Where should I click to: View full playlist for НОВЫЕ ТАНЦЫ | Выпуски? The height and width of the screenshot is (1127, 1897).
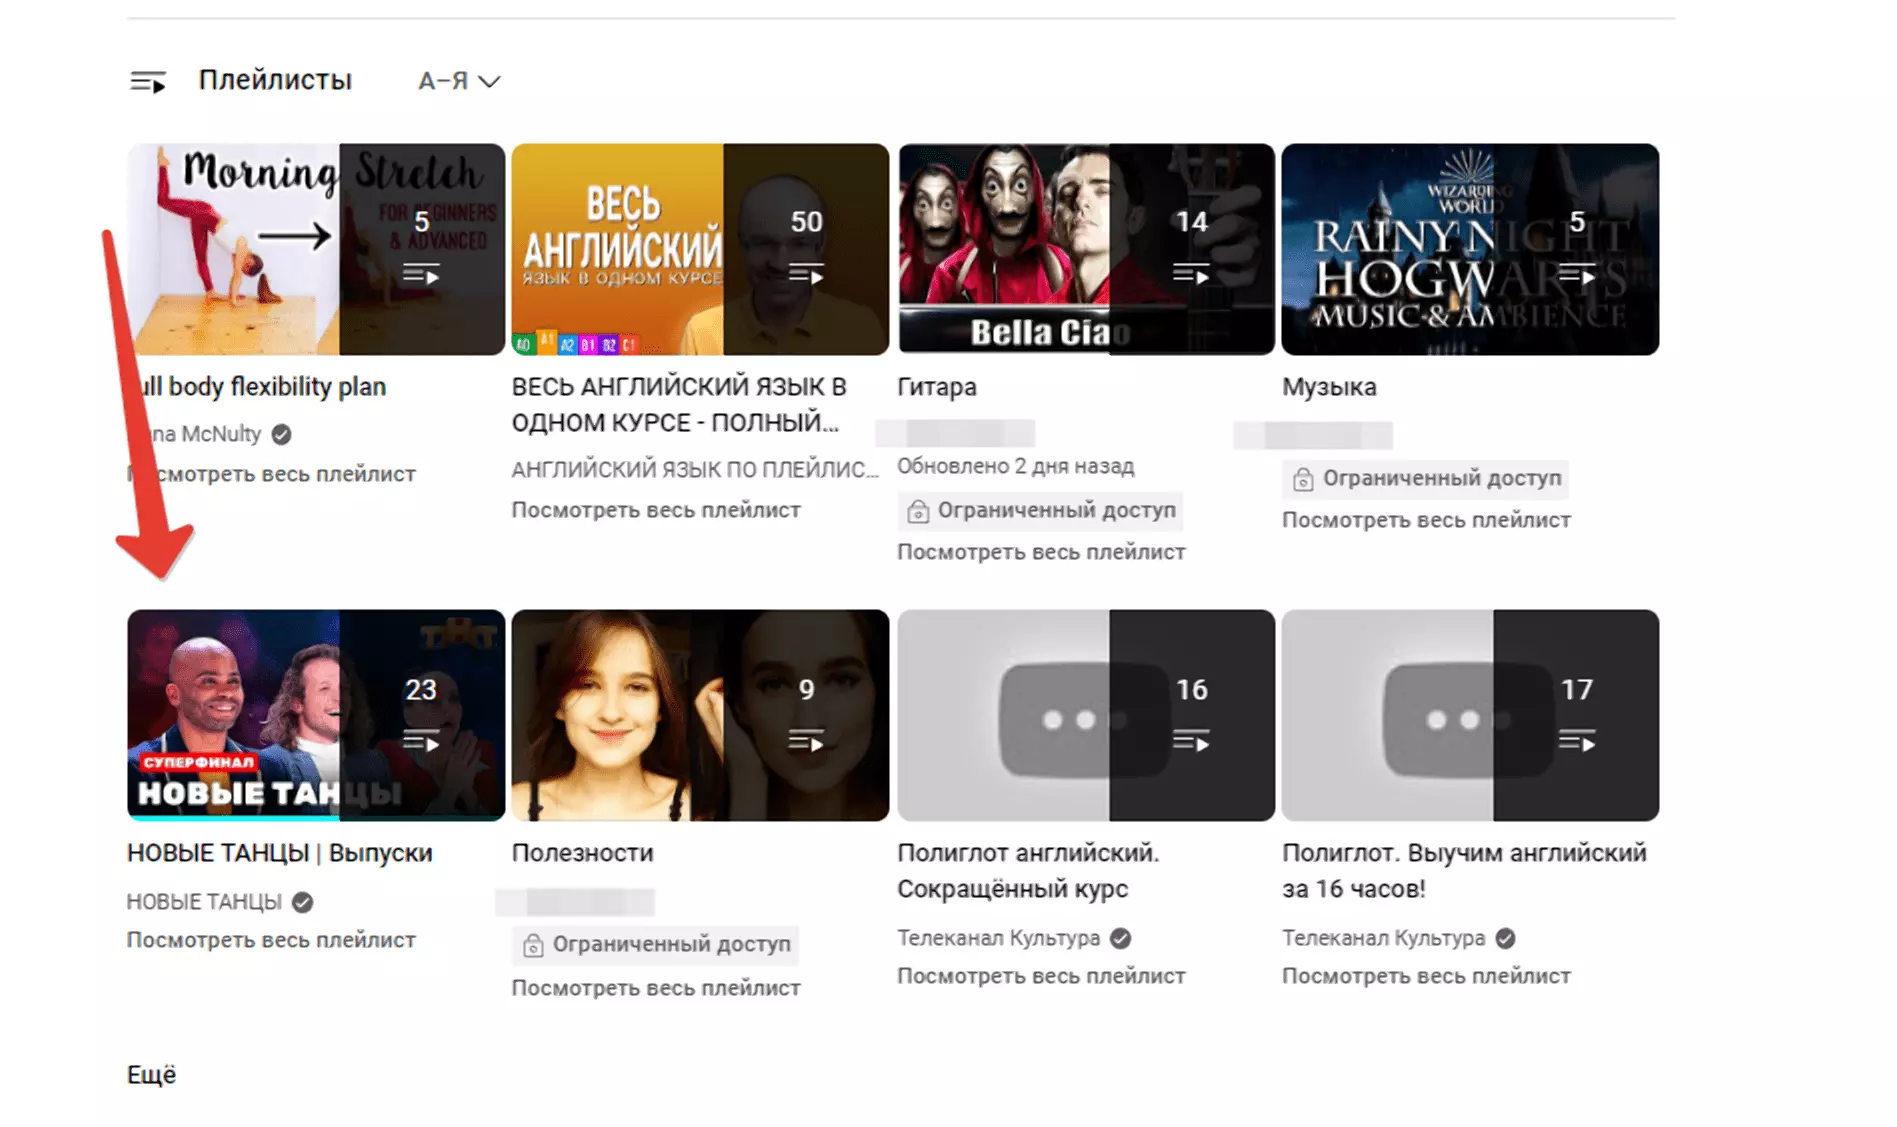click(x=271, y=940)
